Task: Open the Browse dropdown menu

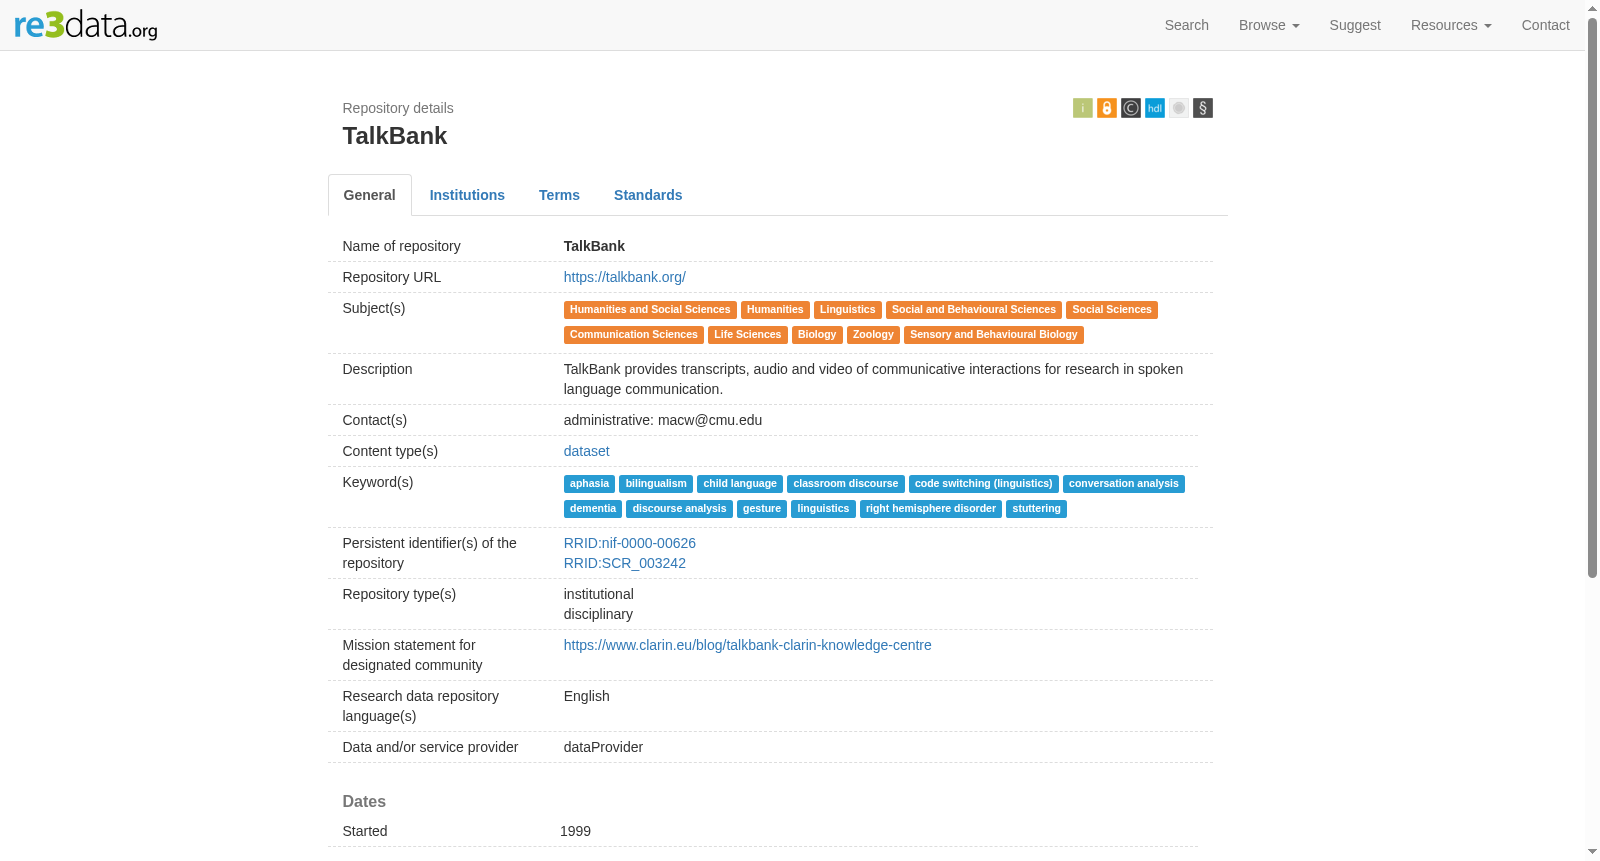Action: [1269, 25]
